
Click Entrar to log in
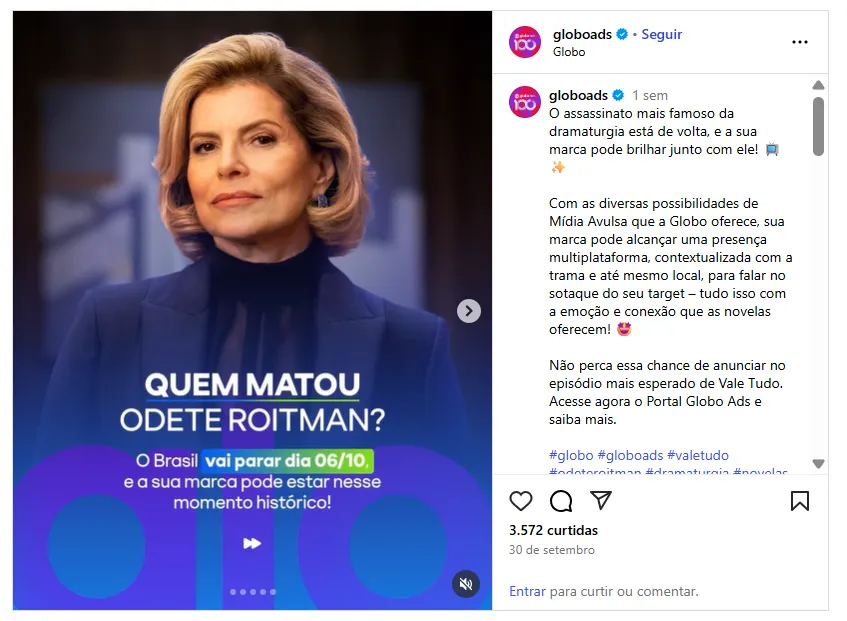527,591
